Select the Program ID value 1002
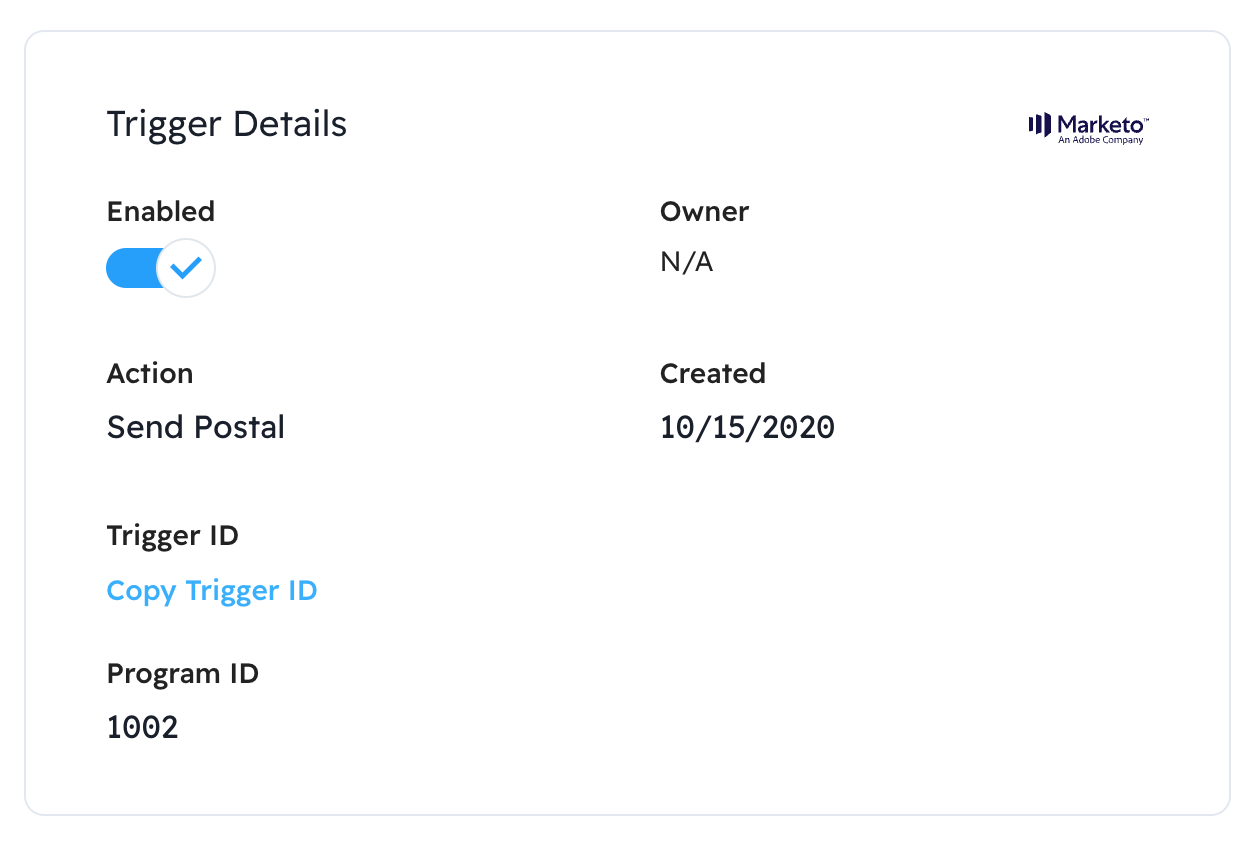This screenshot has height=852, width=1256. point(143,727)
